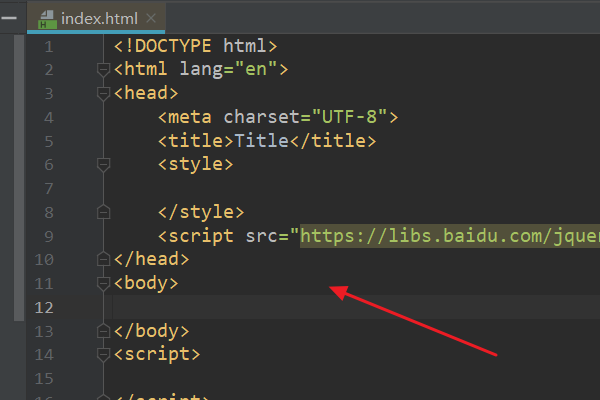Collapse the style block fold on line 6
600x400 pixels.
[x=103, y=165]
